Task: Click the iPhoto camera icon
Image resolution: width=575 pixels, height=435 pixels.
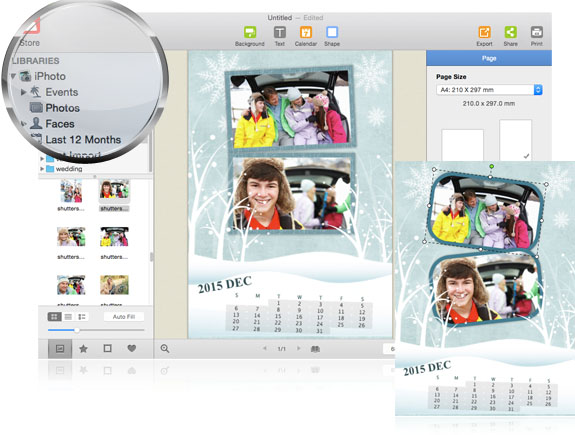Action: [25, 76]
